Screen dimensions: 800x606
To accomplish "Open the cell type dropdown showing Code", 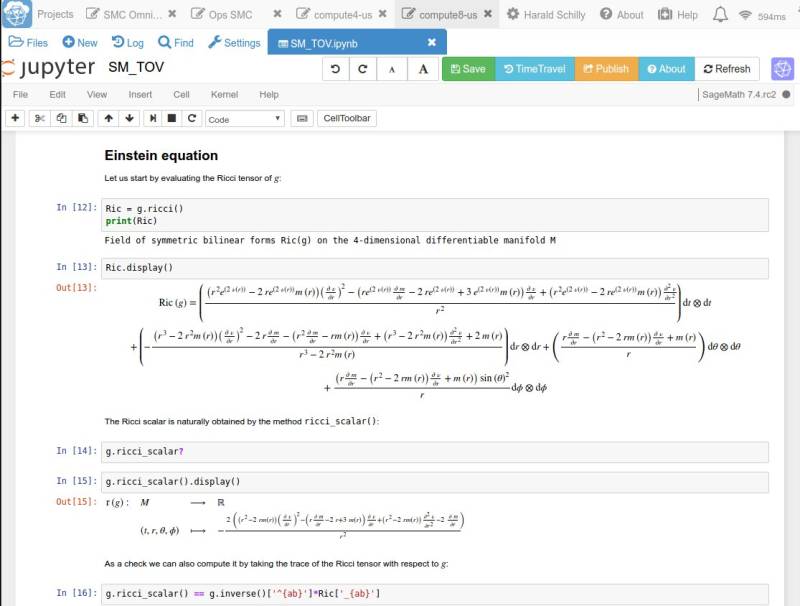I will (x=245, y=118).
